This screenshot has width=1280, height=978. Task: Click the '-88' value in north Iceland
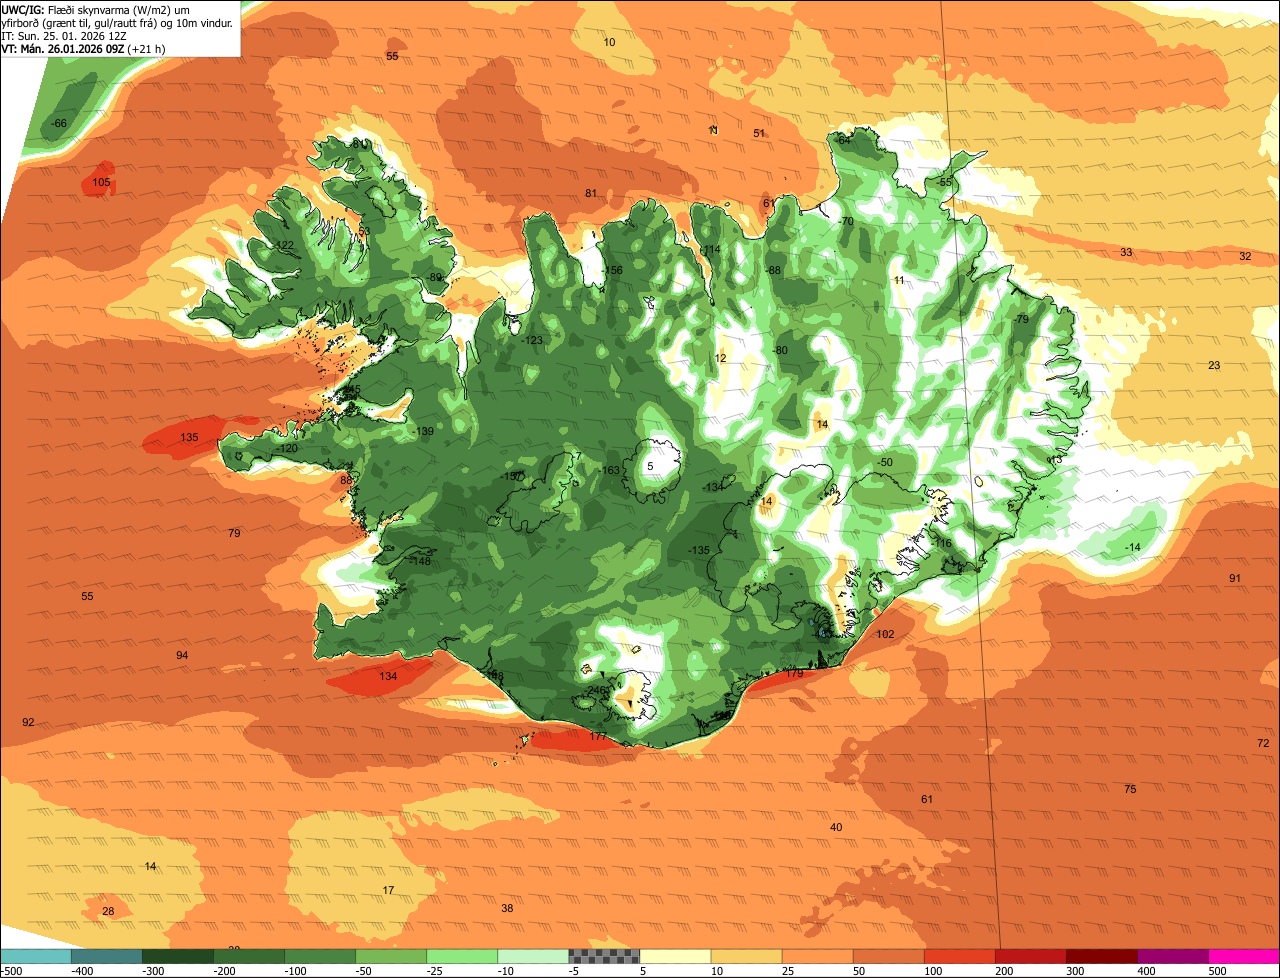click(773, 270)
